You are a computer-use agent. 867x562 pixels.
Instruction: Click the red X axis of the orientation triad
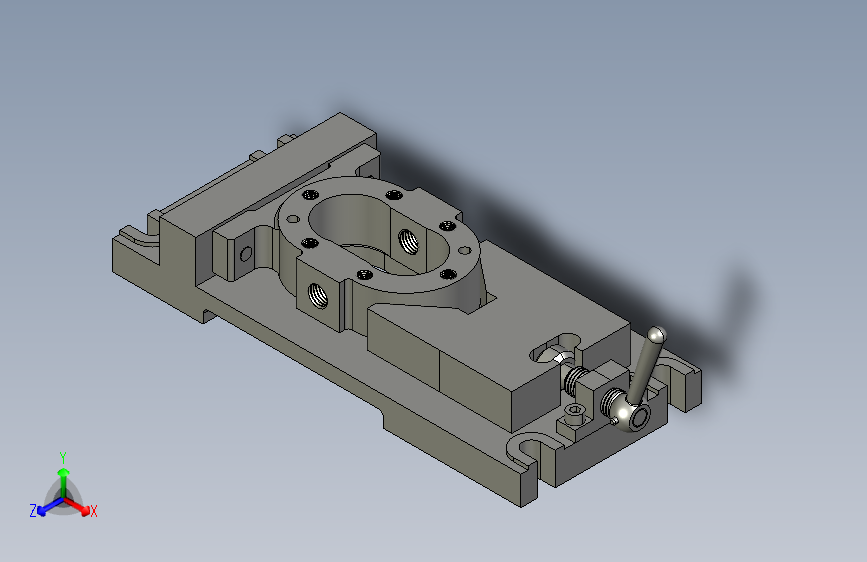point(77,507)
